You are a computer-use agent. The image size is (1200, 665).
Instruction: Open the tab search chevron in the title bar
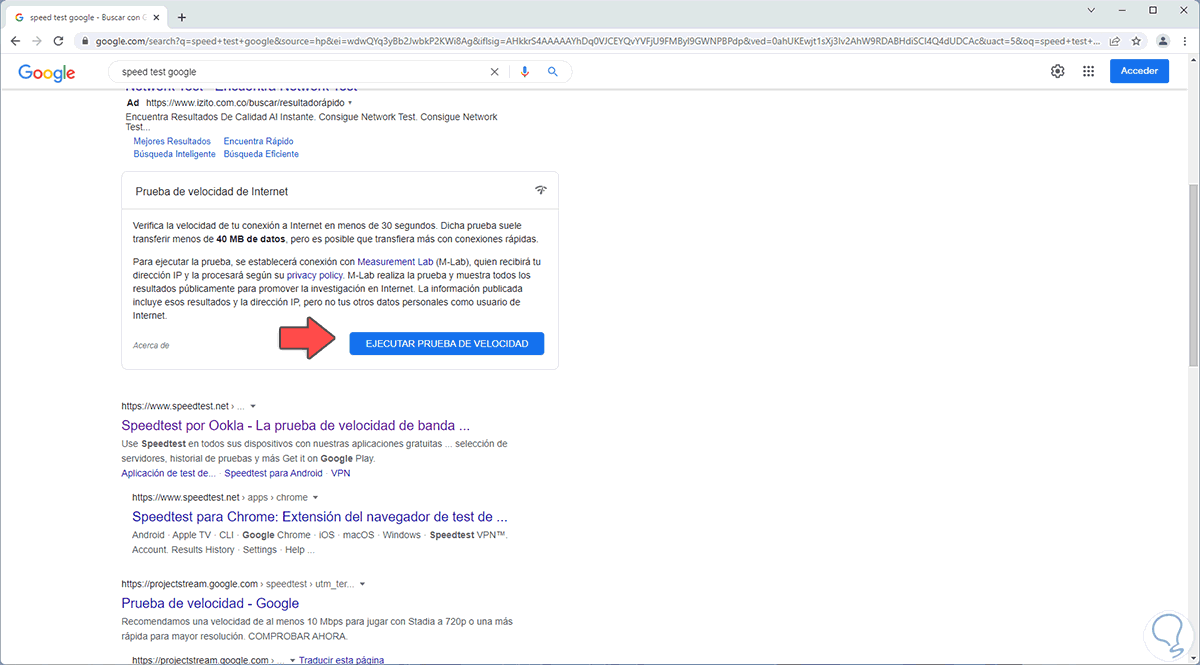(x=1093, y=10)
